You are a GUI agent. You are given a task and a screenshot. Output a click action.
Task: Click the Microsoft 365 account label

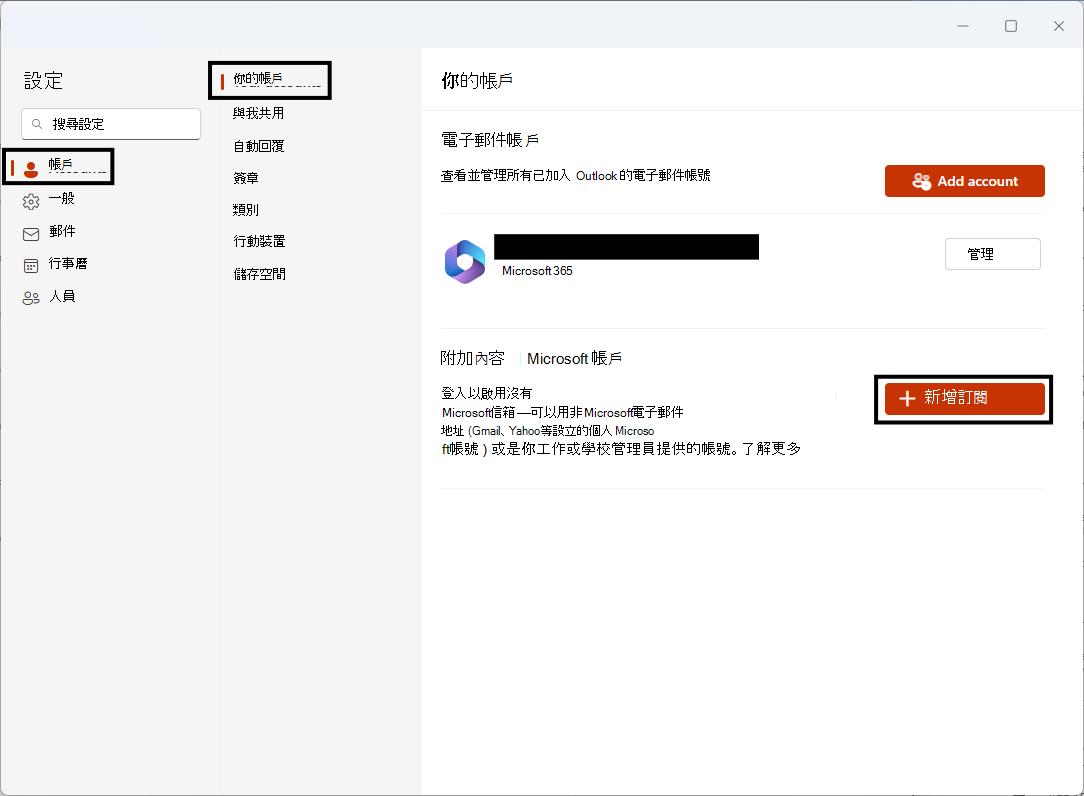(537, 271)
